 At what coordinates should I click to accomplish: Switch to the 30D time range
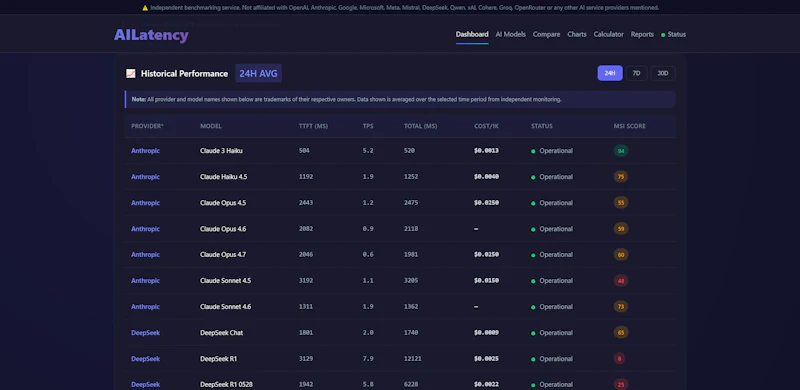click(663, 73)
